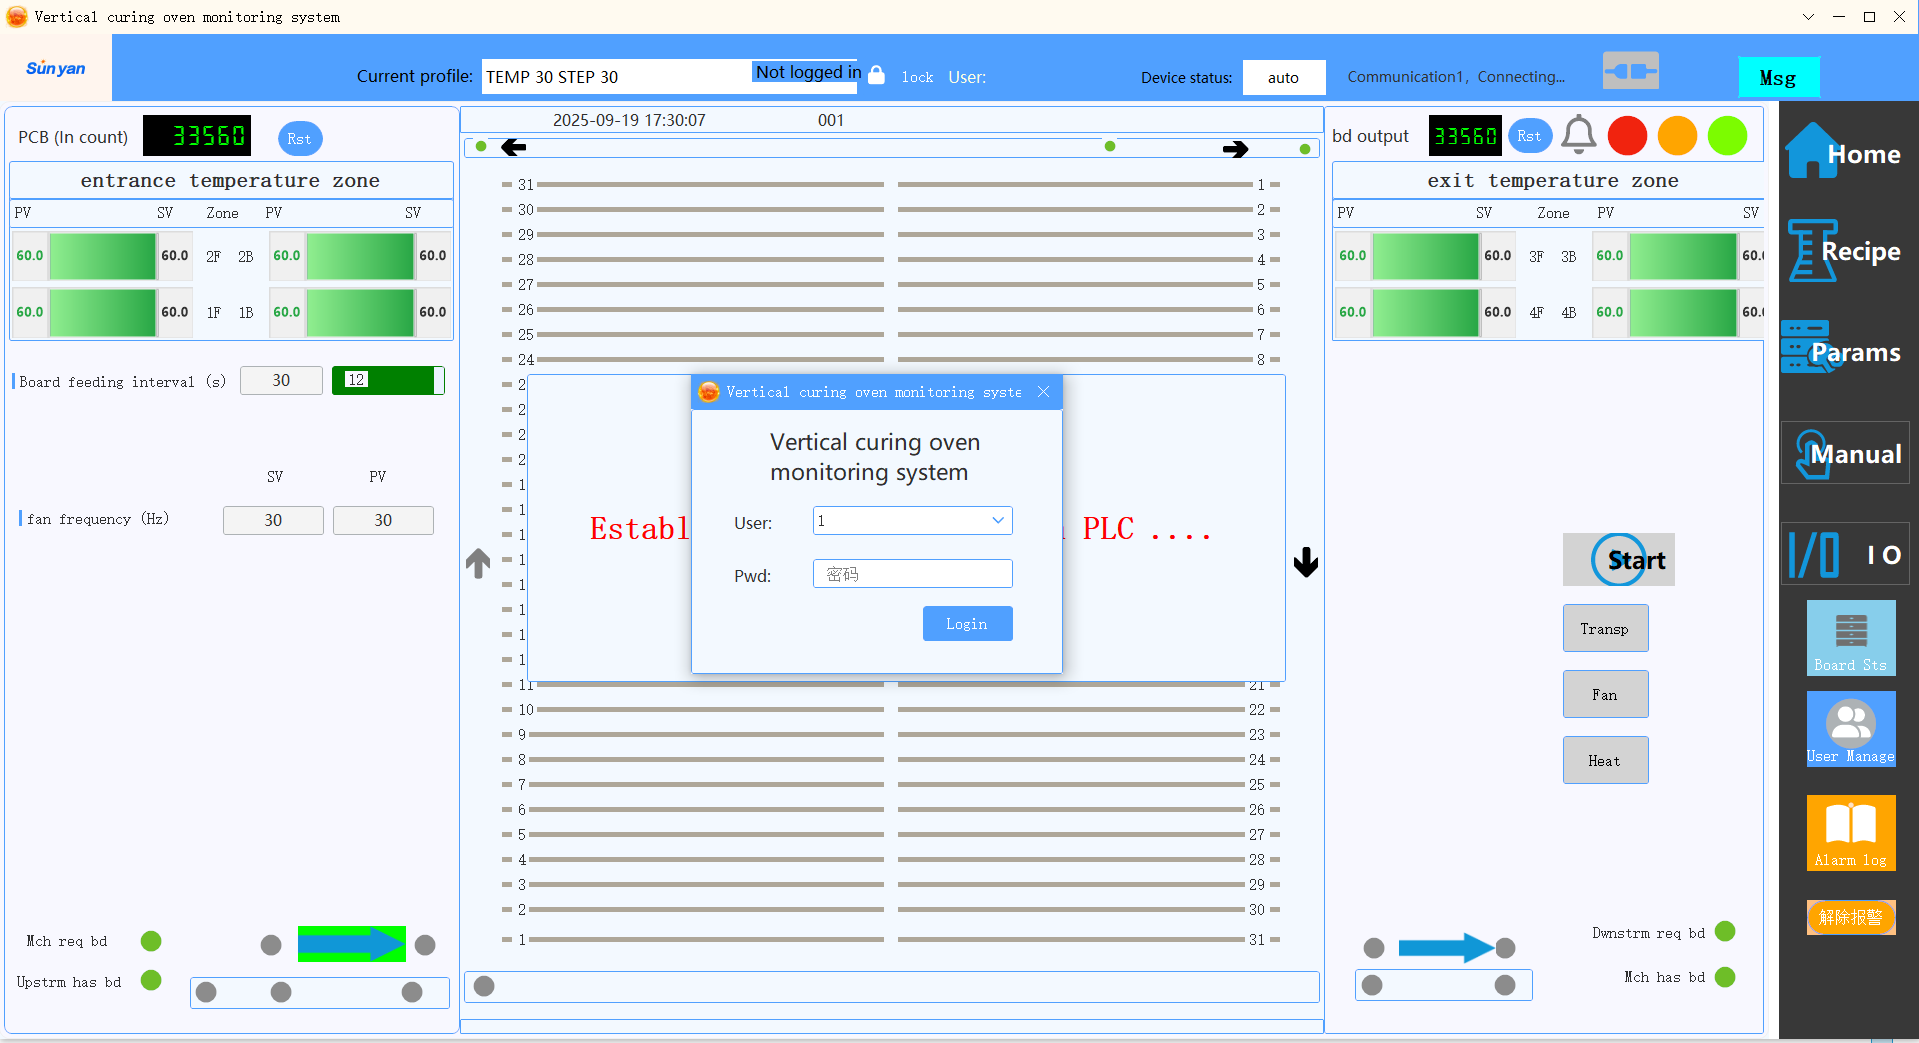Click the lock icon near login status

(x=876, y=76)
